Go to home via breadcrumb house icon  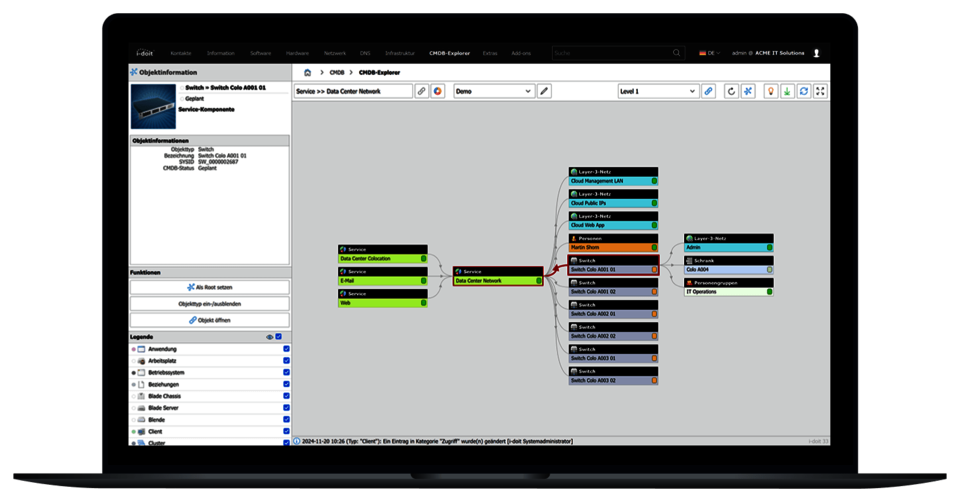(x=307, y=72)
